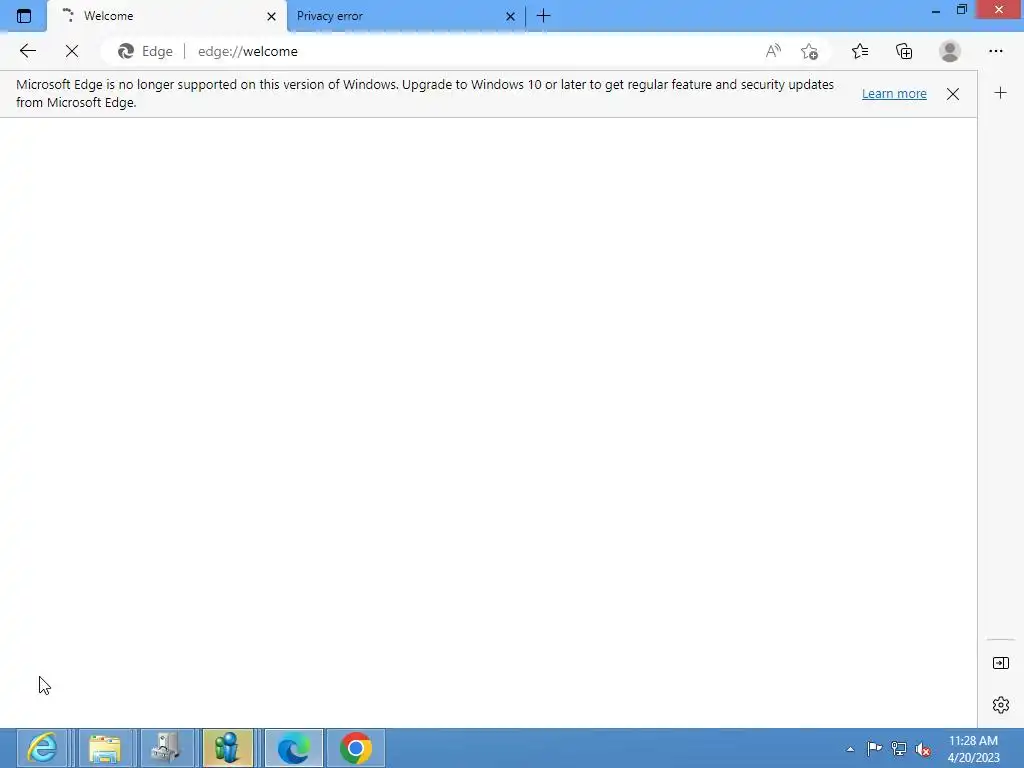Switch to the Welcome tab

coord(167,16)
